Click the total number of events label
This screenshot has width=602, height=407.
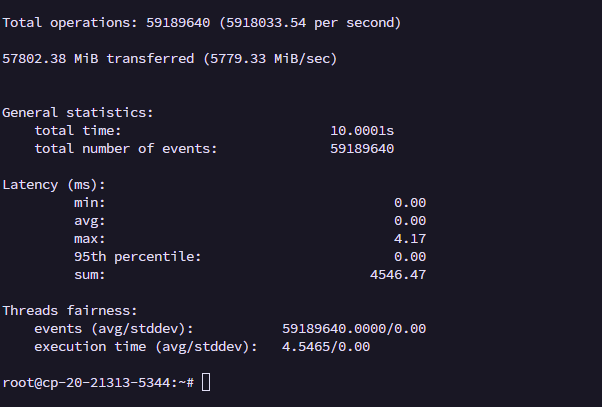coord(125,149)
